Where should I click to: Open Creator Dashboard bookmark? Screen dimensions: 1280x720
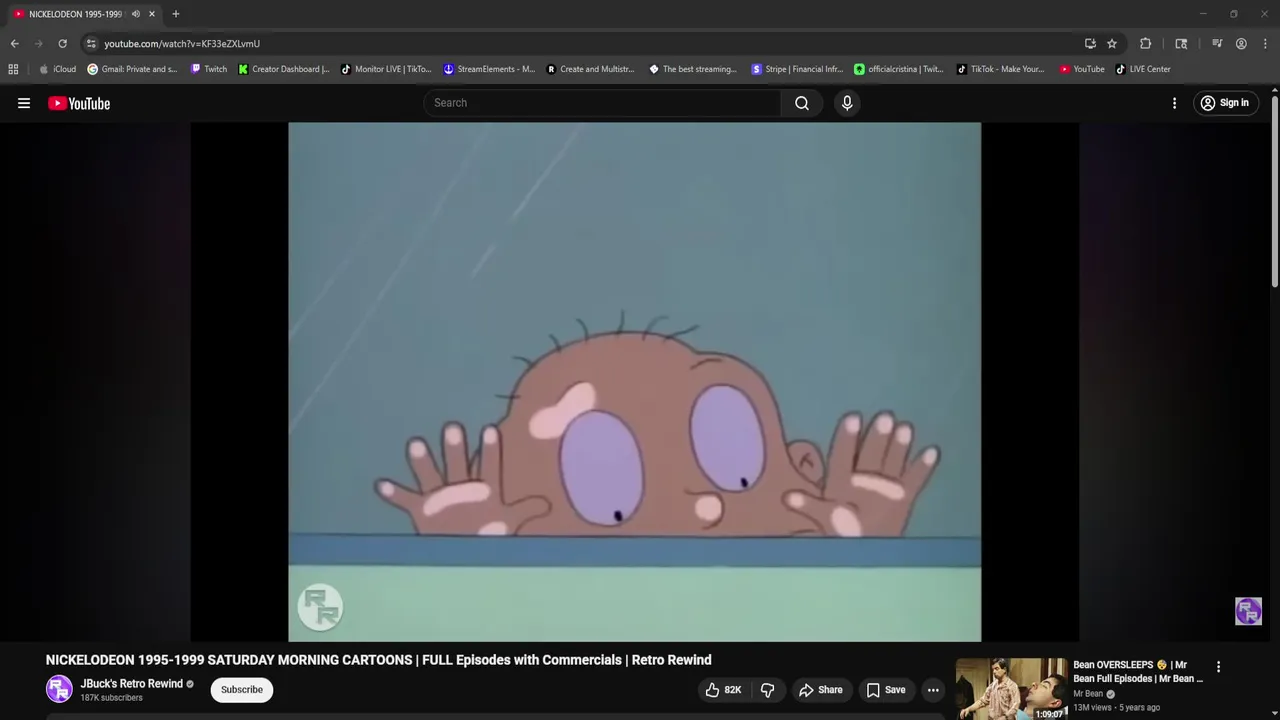pos(284,69)
